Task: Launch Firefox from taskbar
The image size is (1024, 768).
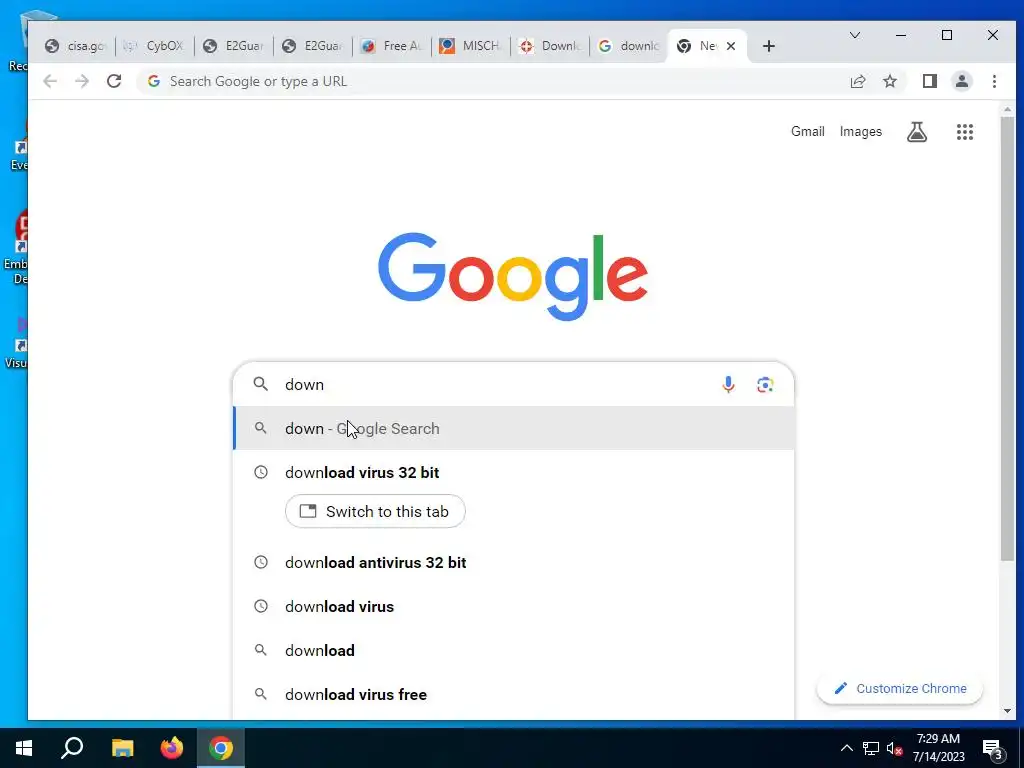Action: tap(172, 748)
